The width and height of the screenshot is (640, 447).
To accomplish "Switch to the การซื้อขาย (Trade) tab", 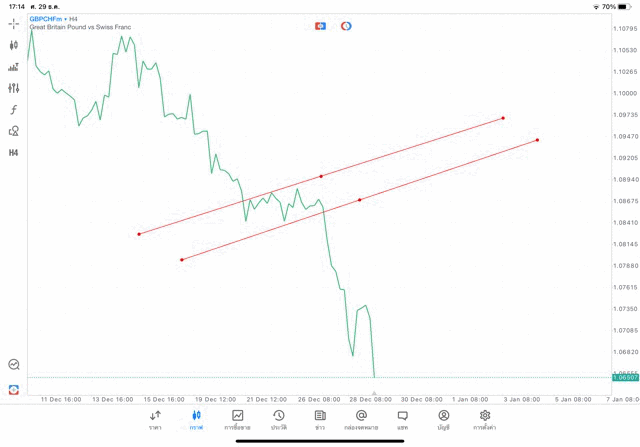I will click(x=237, y=419).
